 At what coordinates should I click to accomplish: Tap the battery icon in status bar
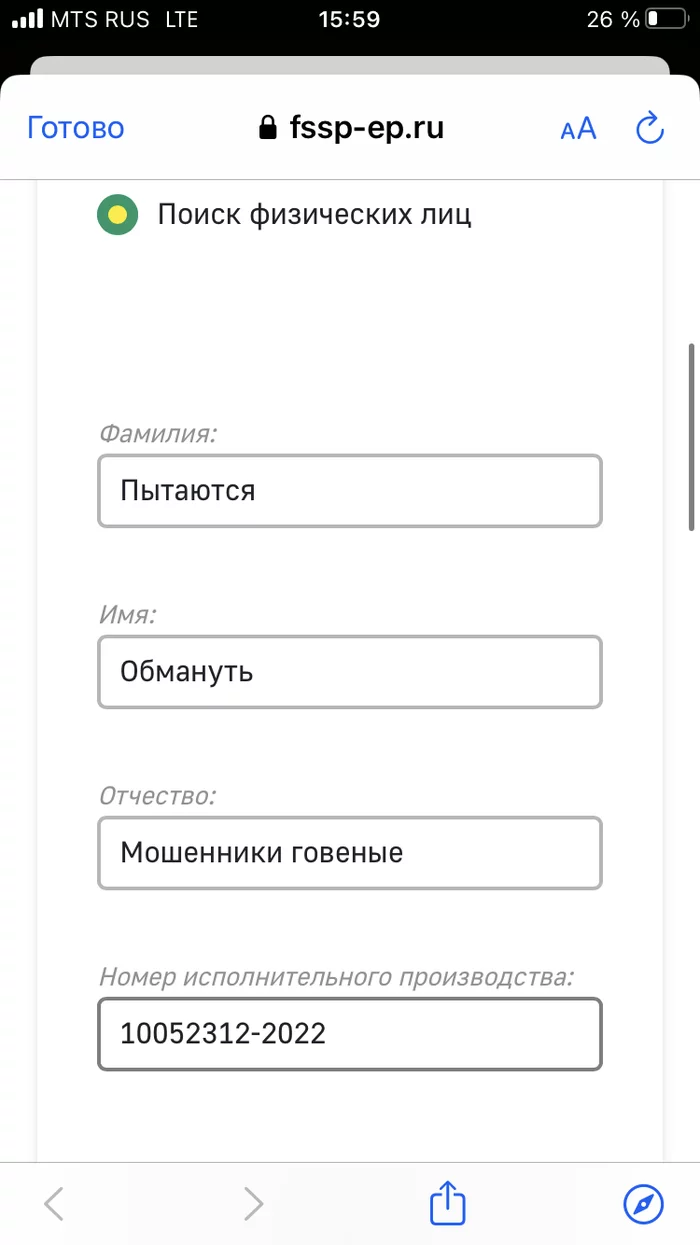[x=666, y=17]
